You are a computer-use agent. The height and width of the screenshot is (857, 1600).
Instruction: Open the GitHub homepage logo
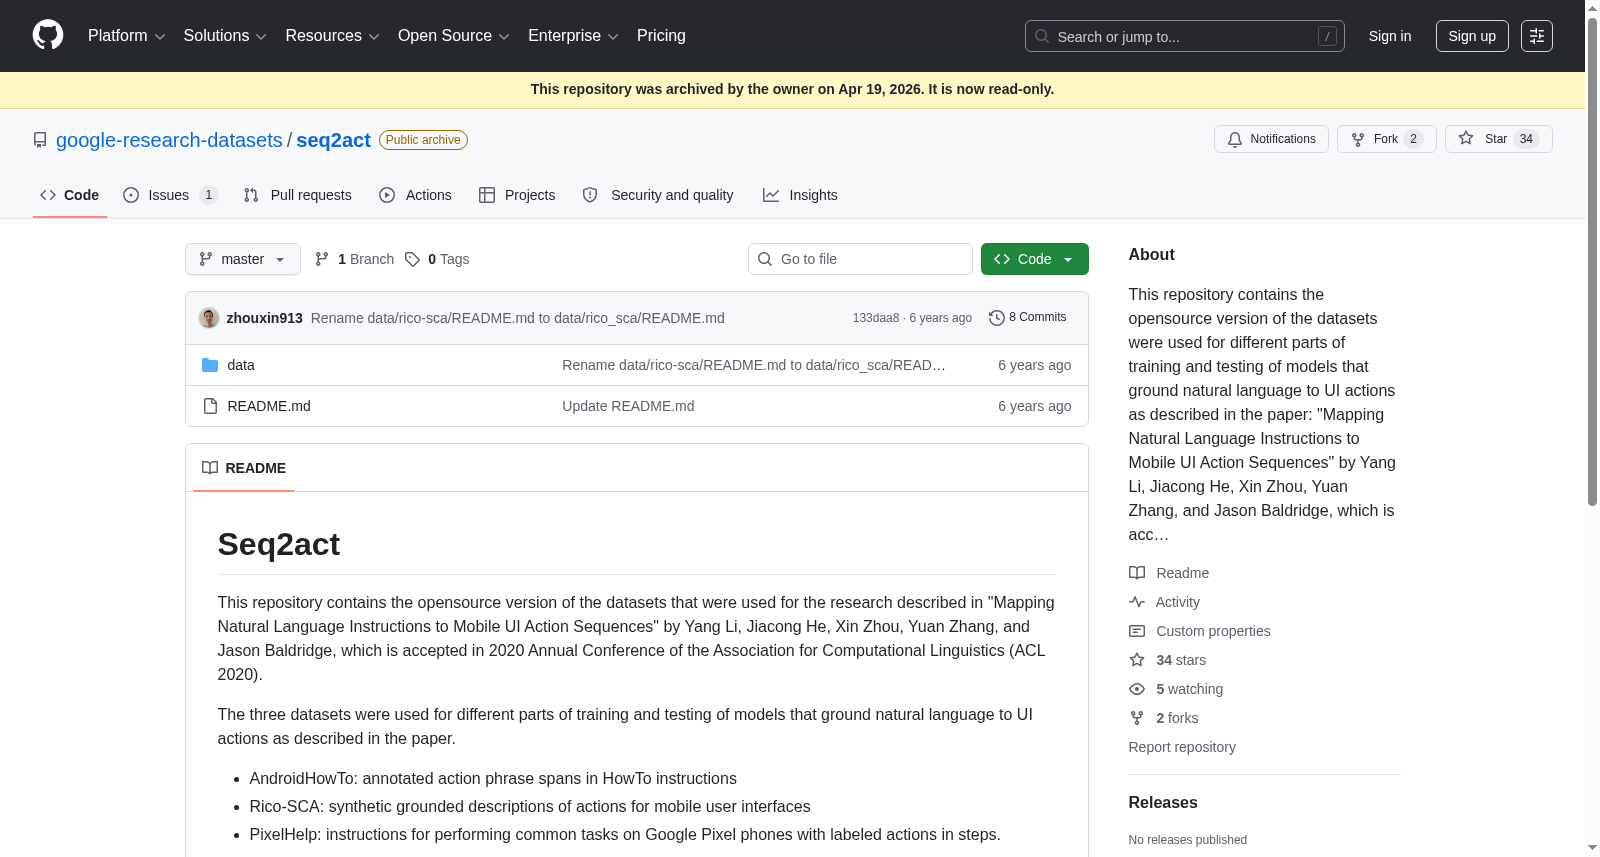(x=48, y=36)
